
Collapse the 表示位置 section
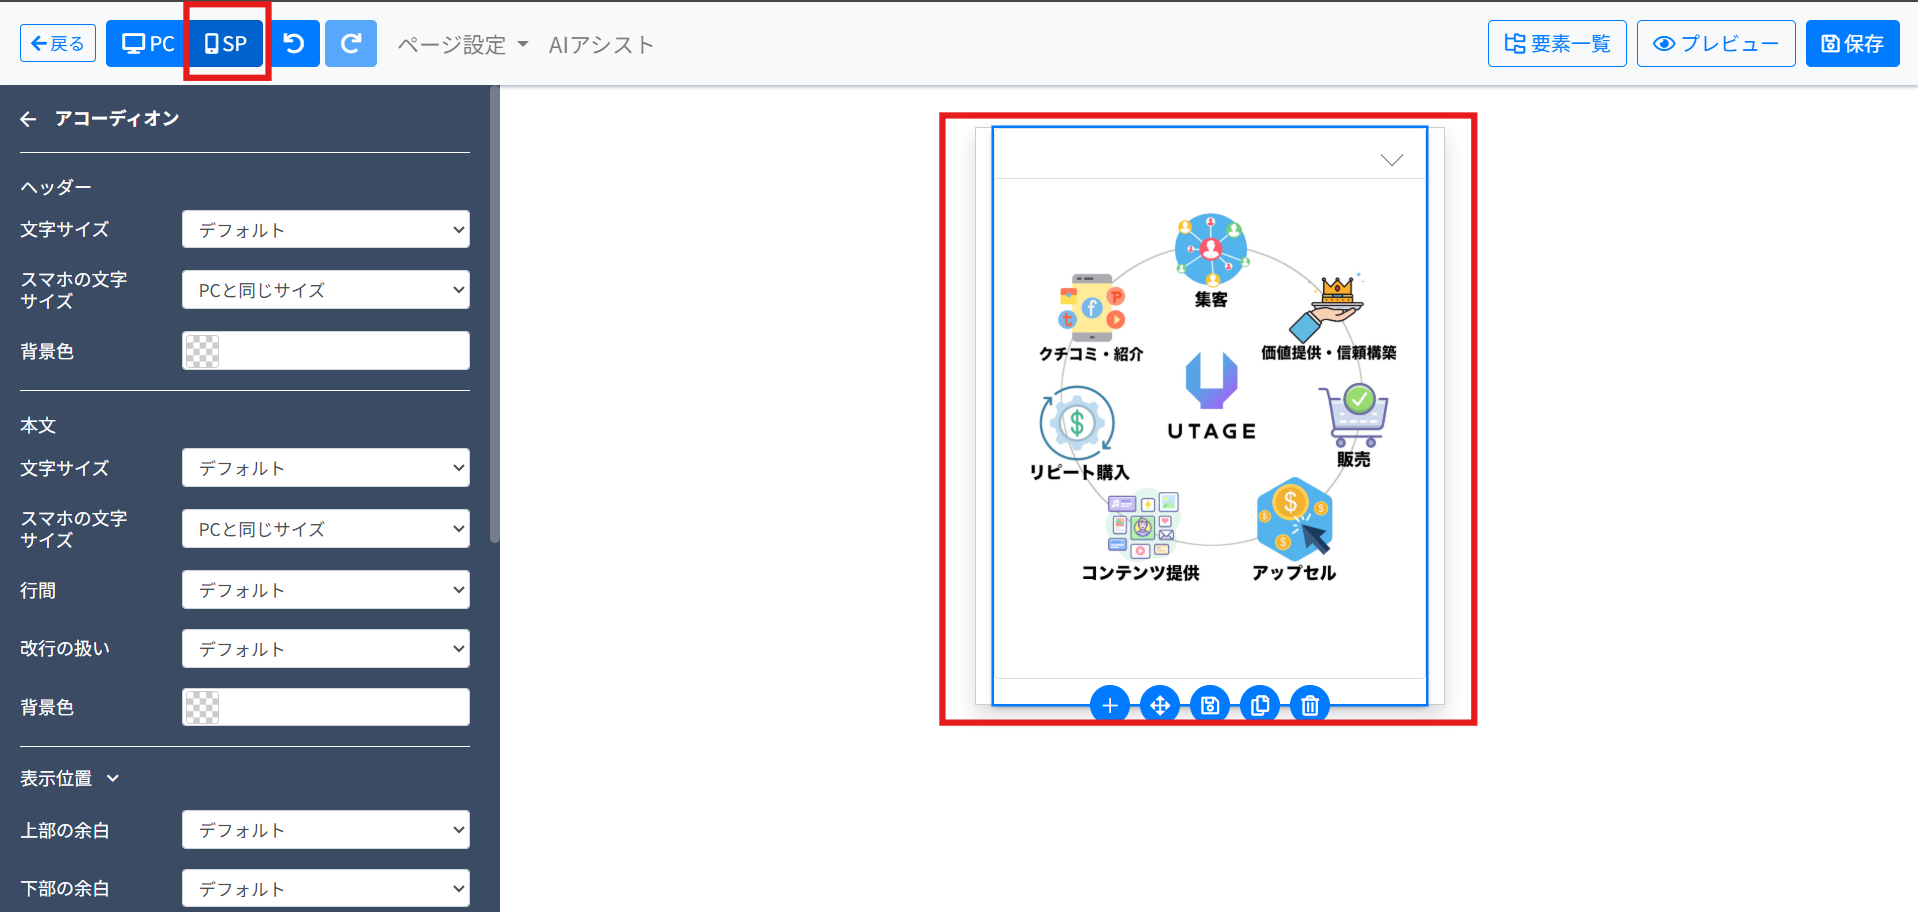click(x=70, y=778)
